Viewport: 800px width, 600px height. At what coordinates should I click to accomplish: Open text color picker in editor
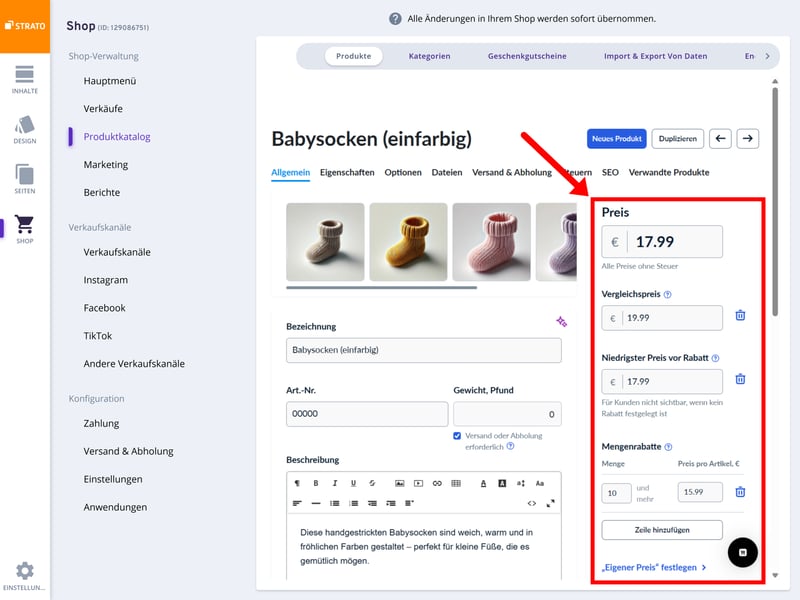click(x=483, y=483)
